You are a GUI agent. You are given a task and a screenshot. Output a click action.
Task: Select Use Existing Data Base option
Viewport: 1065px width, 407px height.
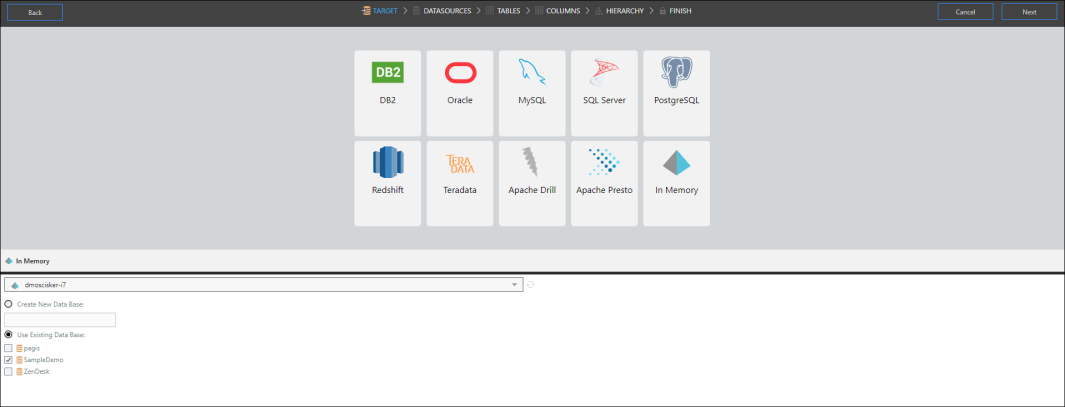[x=8, y=334]
